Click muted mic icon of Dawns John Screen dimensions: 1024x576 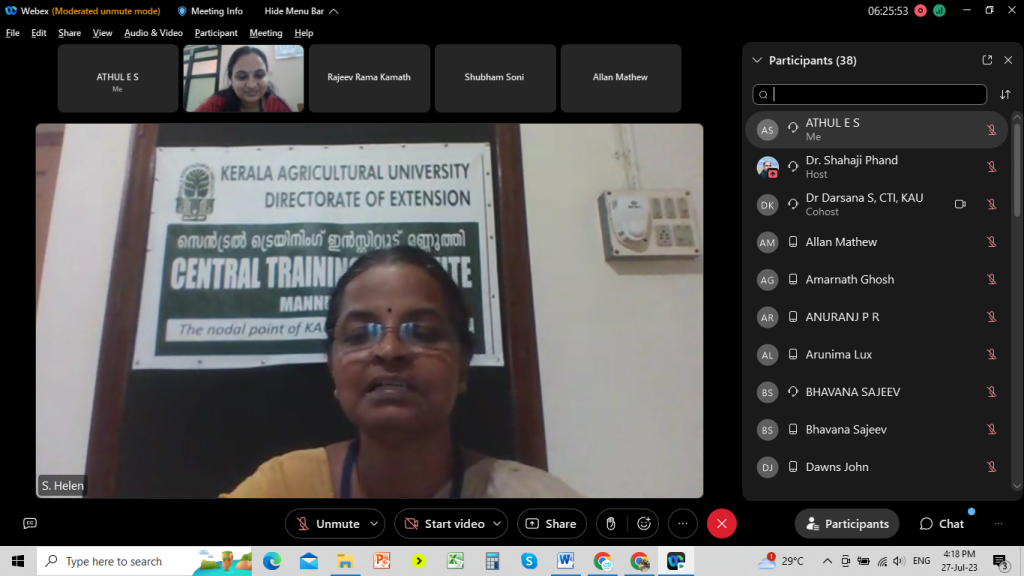(991, 467)
